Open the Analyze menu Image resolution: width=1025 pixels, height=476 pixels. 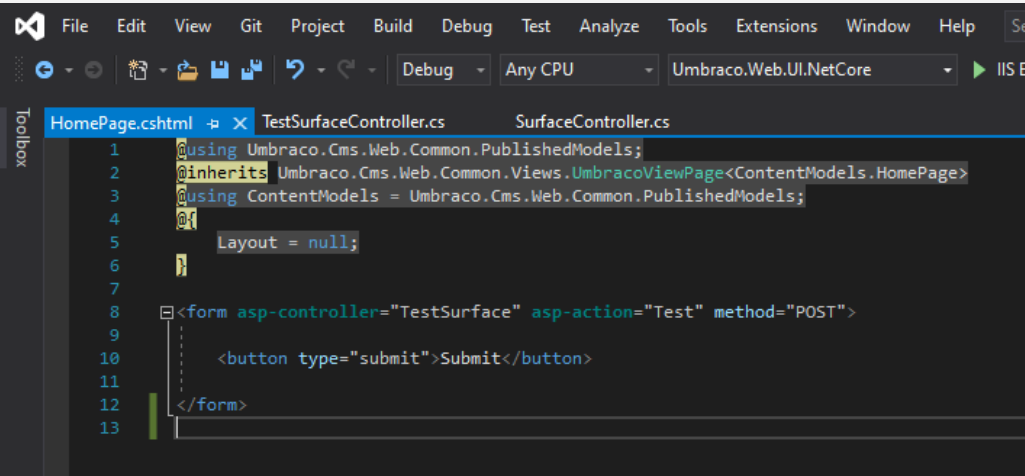[609, 27]
